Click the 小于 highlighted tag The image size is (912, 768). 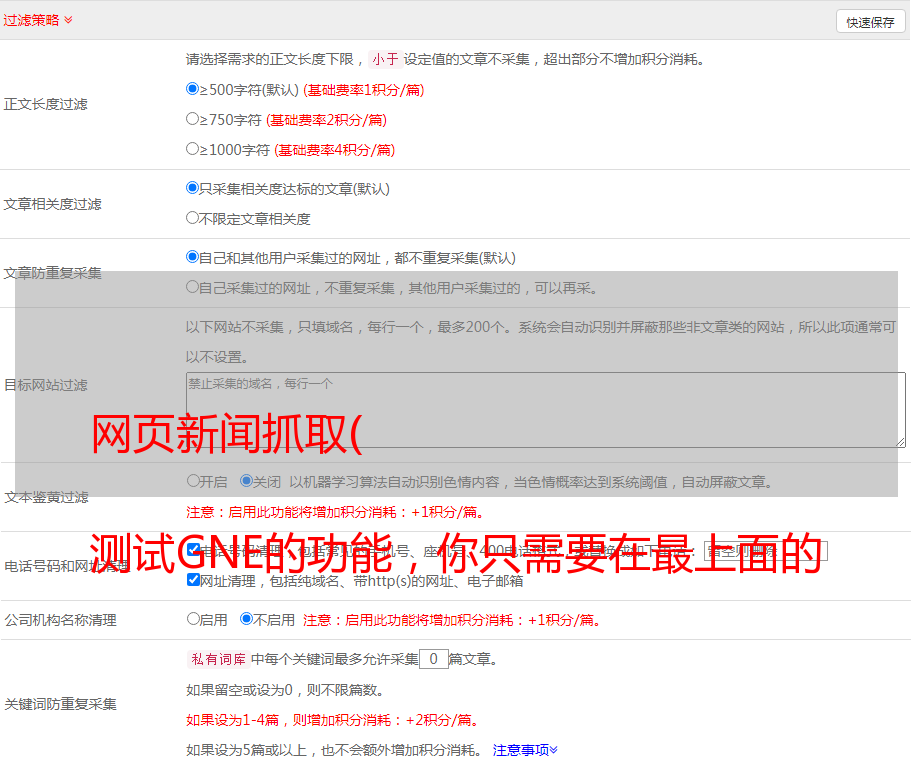pos(386,59)
